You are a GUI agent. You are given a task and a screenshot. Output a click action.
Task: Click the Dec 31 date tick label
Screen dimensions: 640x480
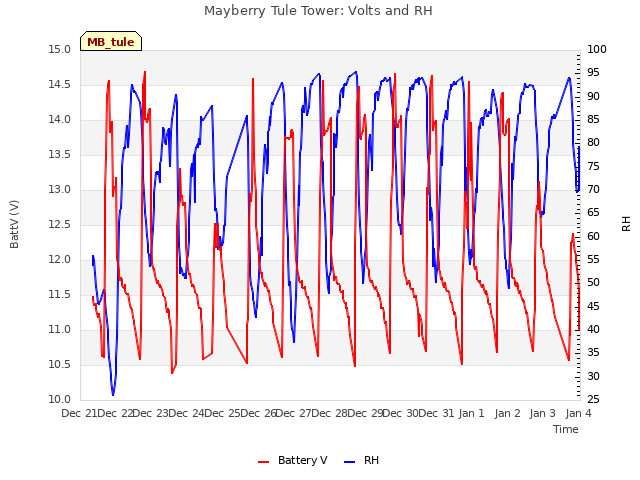click(437, 413)
